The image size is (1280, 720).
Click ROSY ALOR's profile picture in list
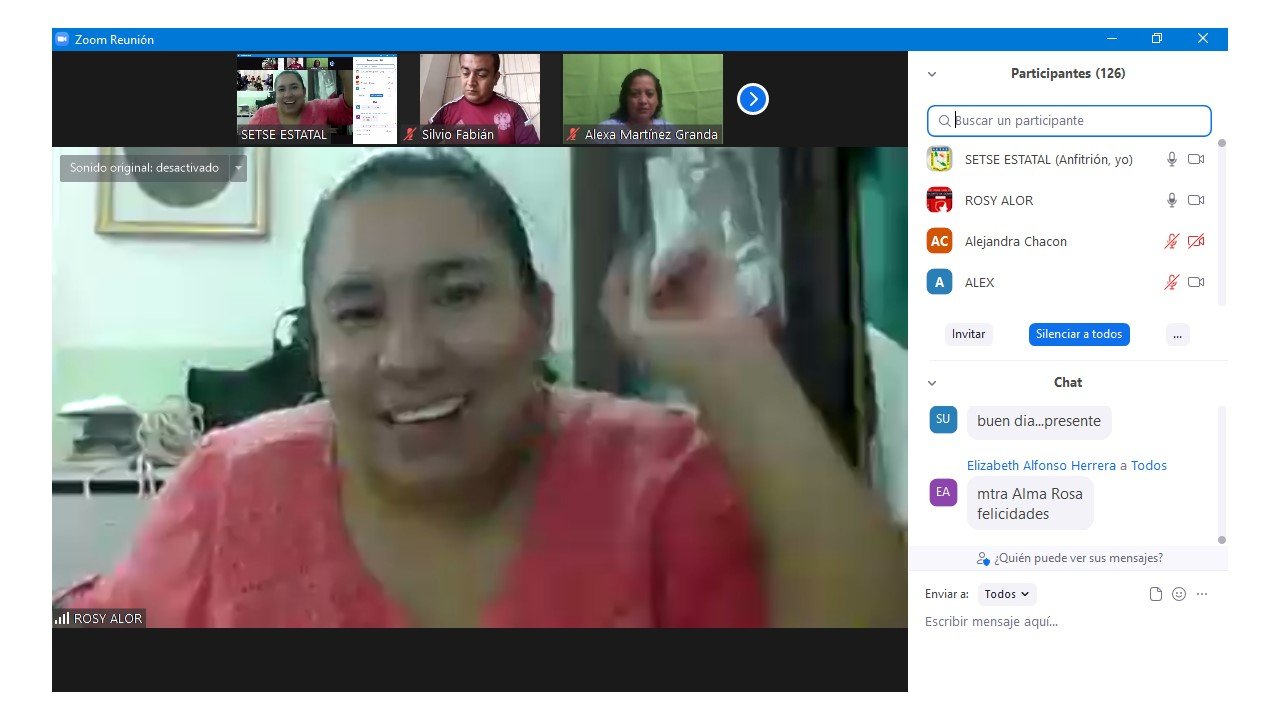tap(939, 200)
